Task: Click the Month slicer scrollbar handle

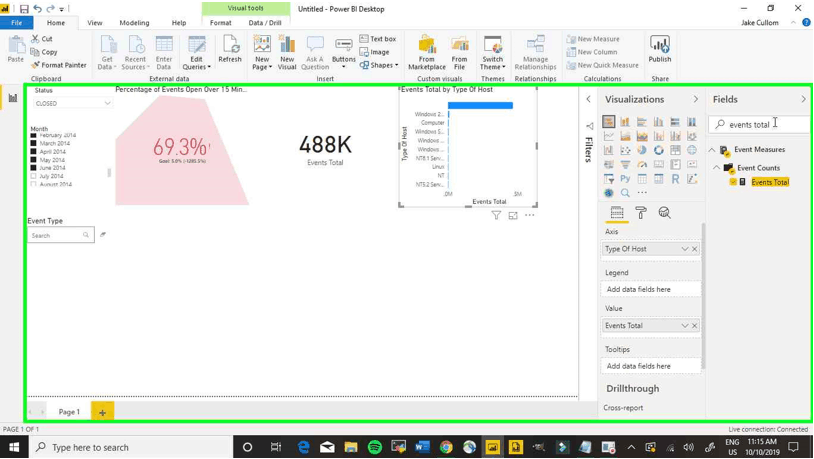Action: (x=109, y=172)
